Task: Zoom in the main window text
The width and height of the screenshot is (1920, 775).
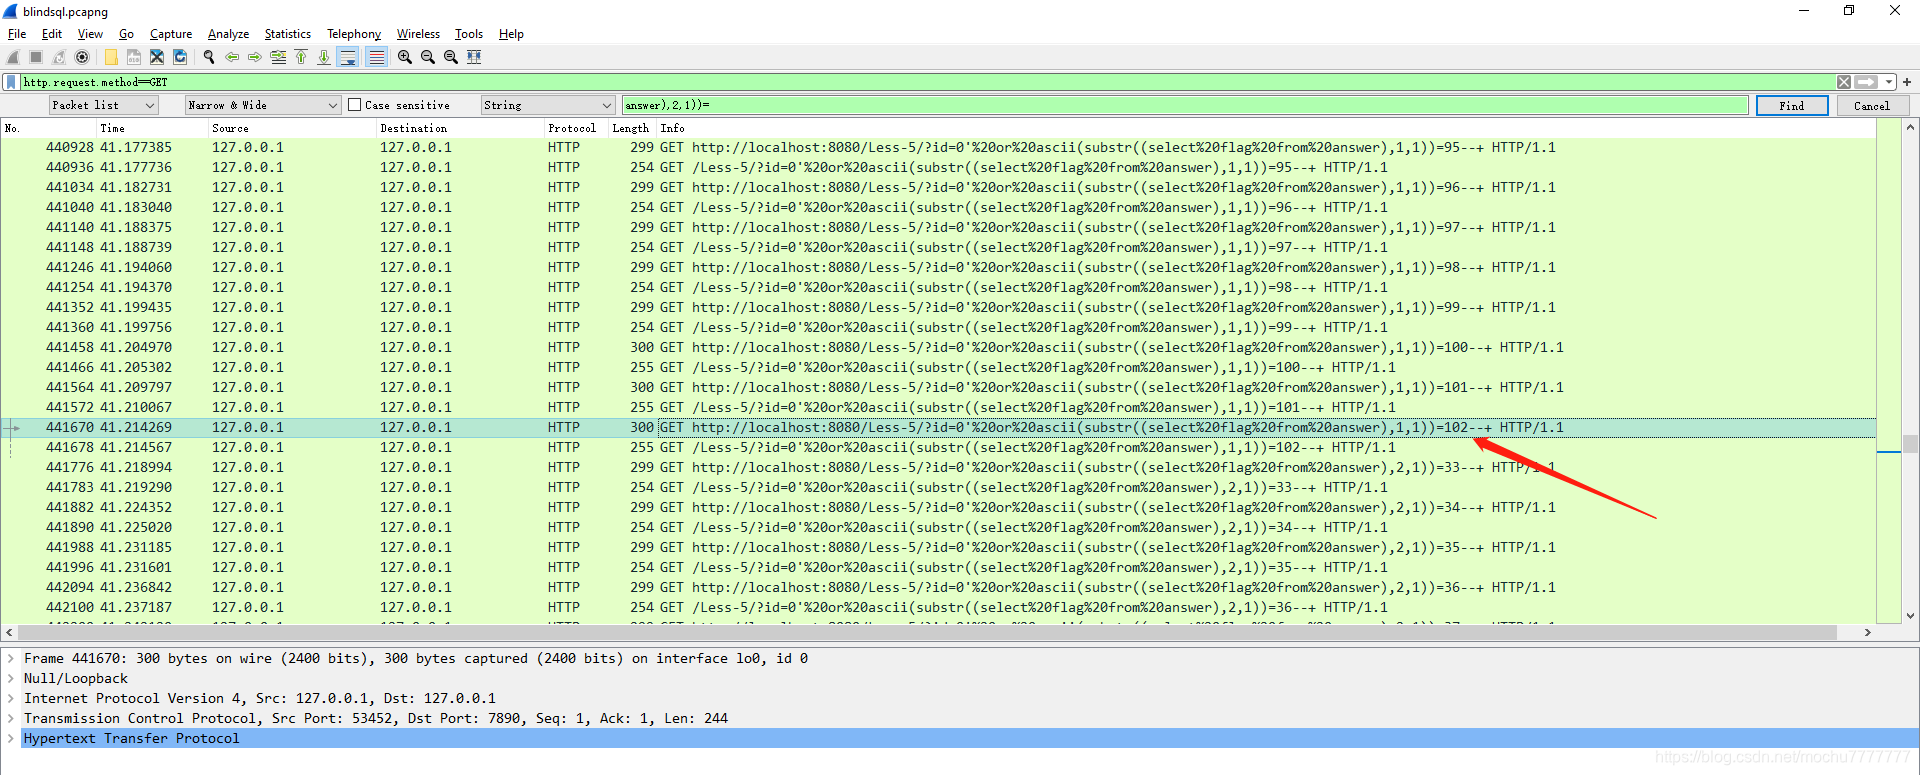Action: 405,57
